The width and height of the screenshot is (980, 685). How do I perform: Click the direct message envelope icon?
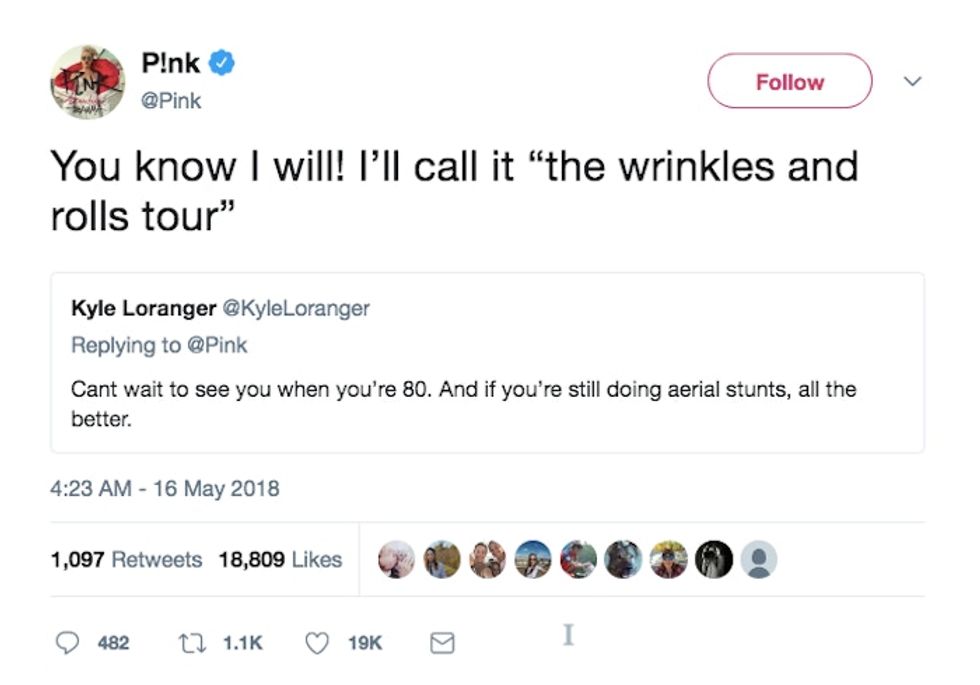click(x=441, y=643)
